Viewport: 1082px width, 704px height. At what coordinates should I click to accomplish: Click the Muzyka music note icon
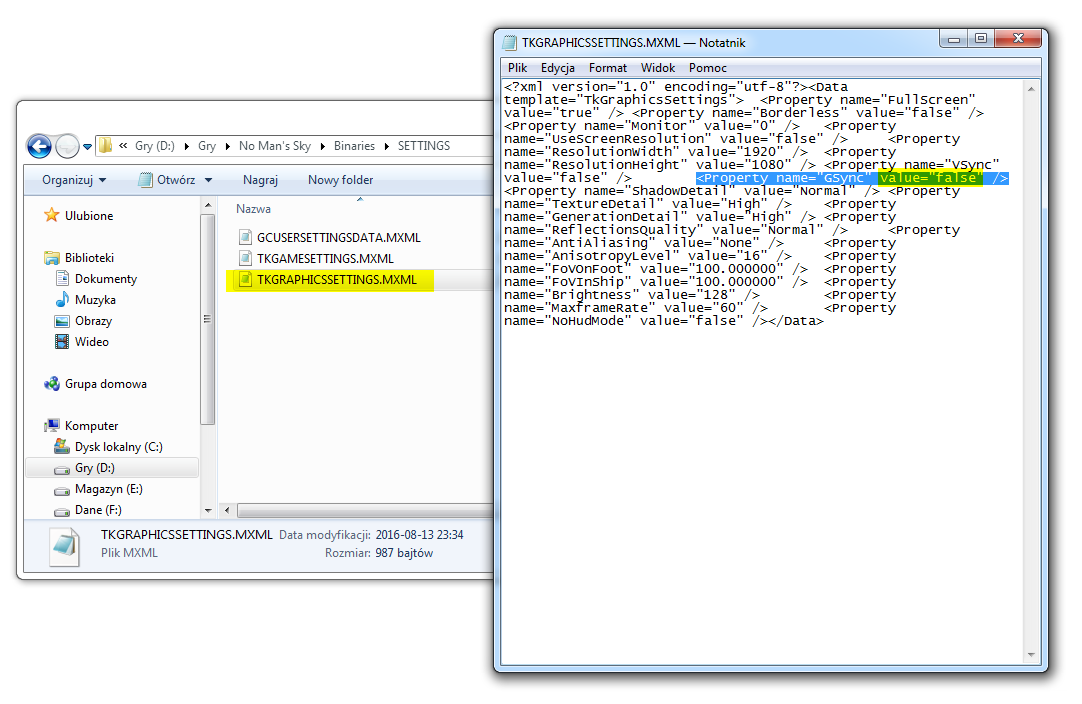(62, 300)
